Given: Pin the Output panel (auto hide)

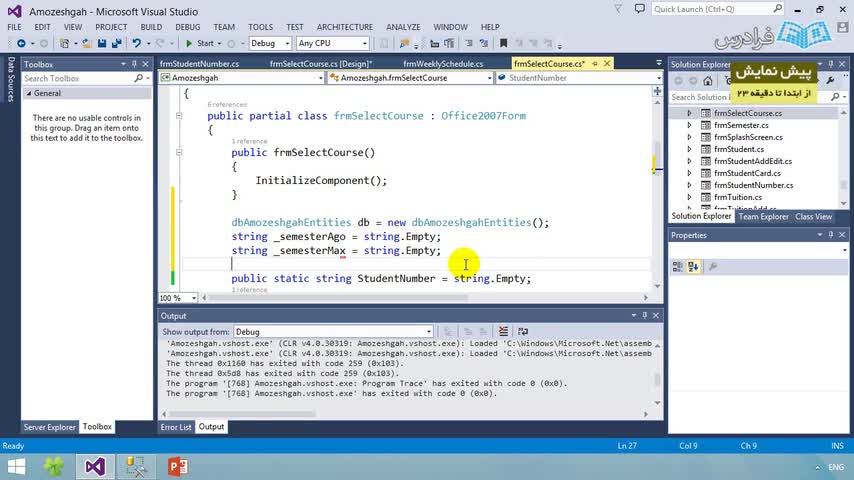Looking at the screenshot, I should pyautogui.click(x=645, y=315).
